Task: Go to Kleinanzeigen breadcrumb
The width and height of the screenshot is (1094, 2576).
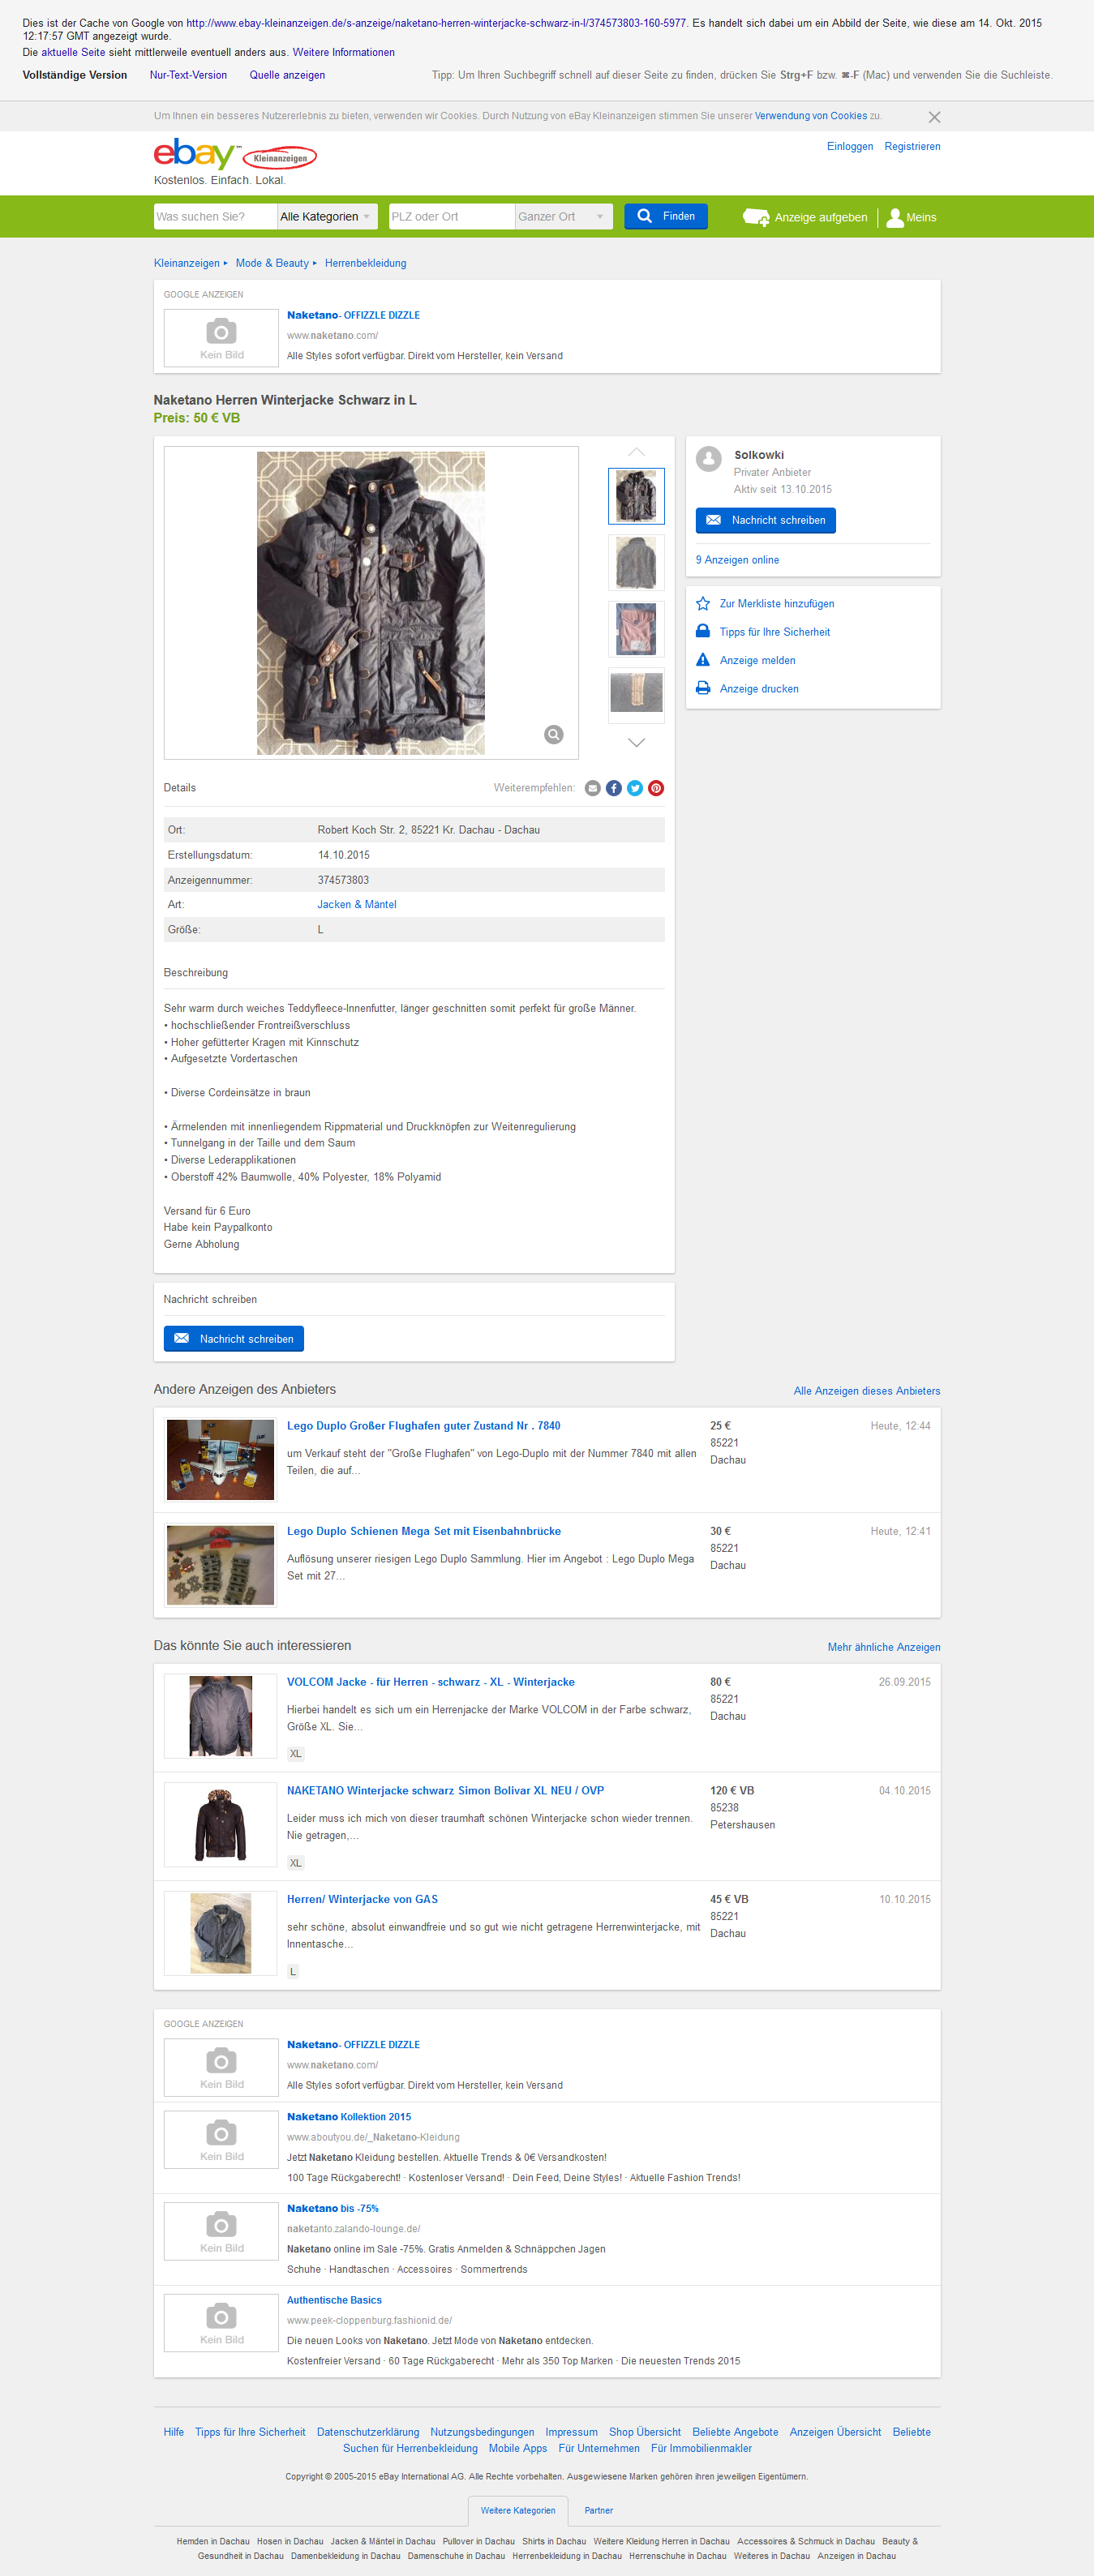Action: pyautogui.click(x=187, y=263)
